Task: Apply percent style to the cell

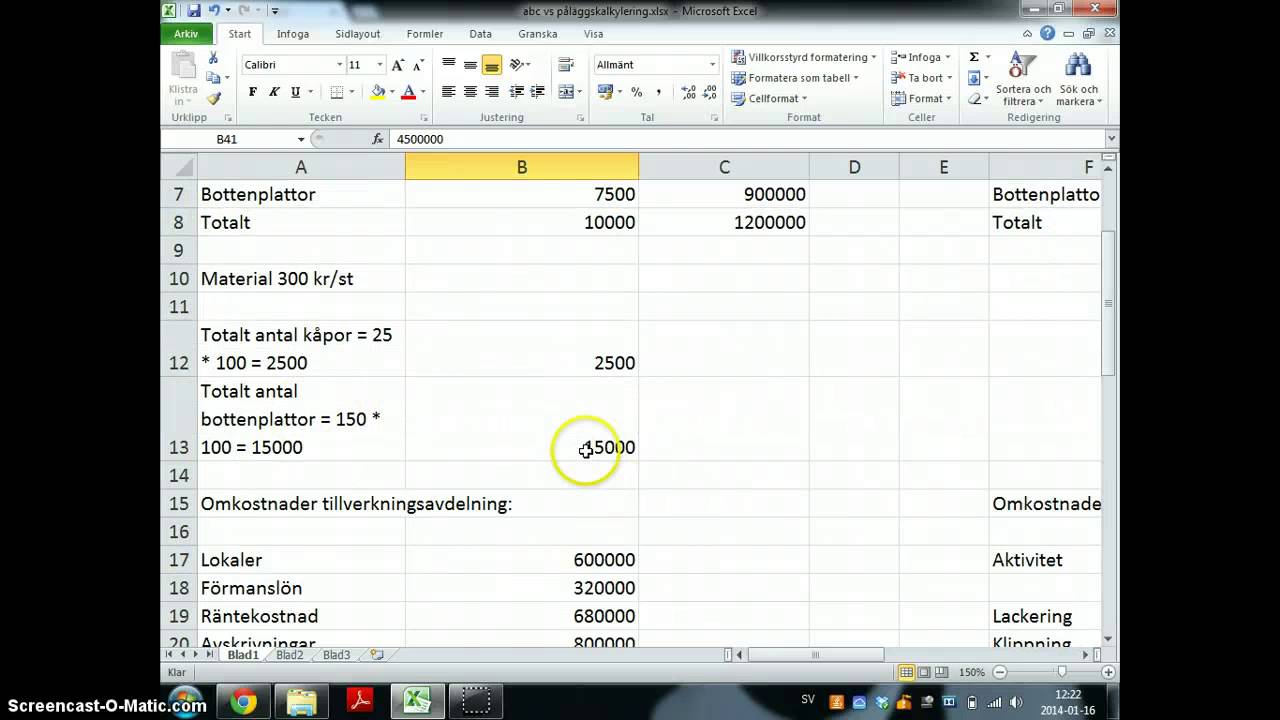Action: pyautogui.click(x=636, y=92)
